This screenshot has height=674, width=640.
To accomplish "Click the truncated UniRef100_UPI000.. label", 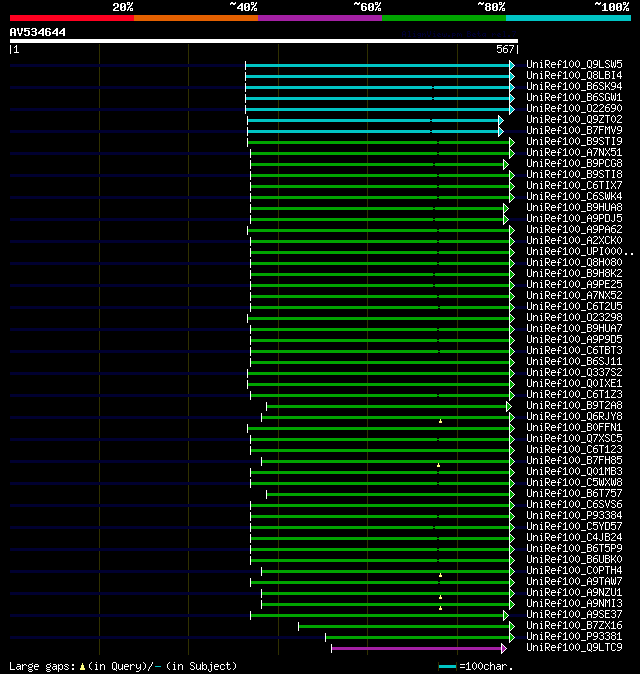I will coord(580,251).
